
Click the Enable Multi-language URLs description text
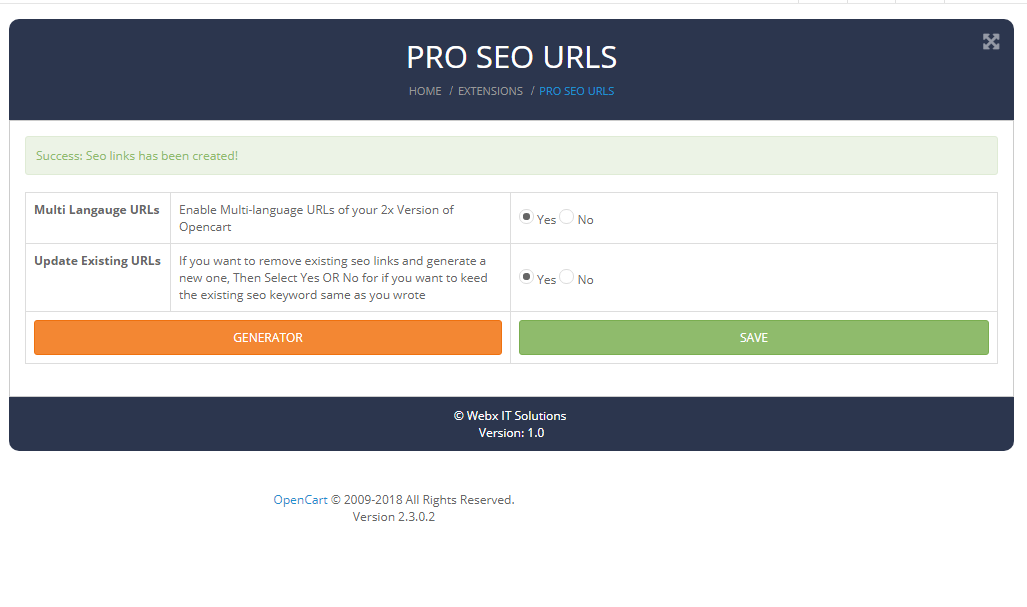coord(316,218)
